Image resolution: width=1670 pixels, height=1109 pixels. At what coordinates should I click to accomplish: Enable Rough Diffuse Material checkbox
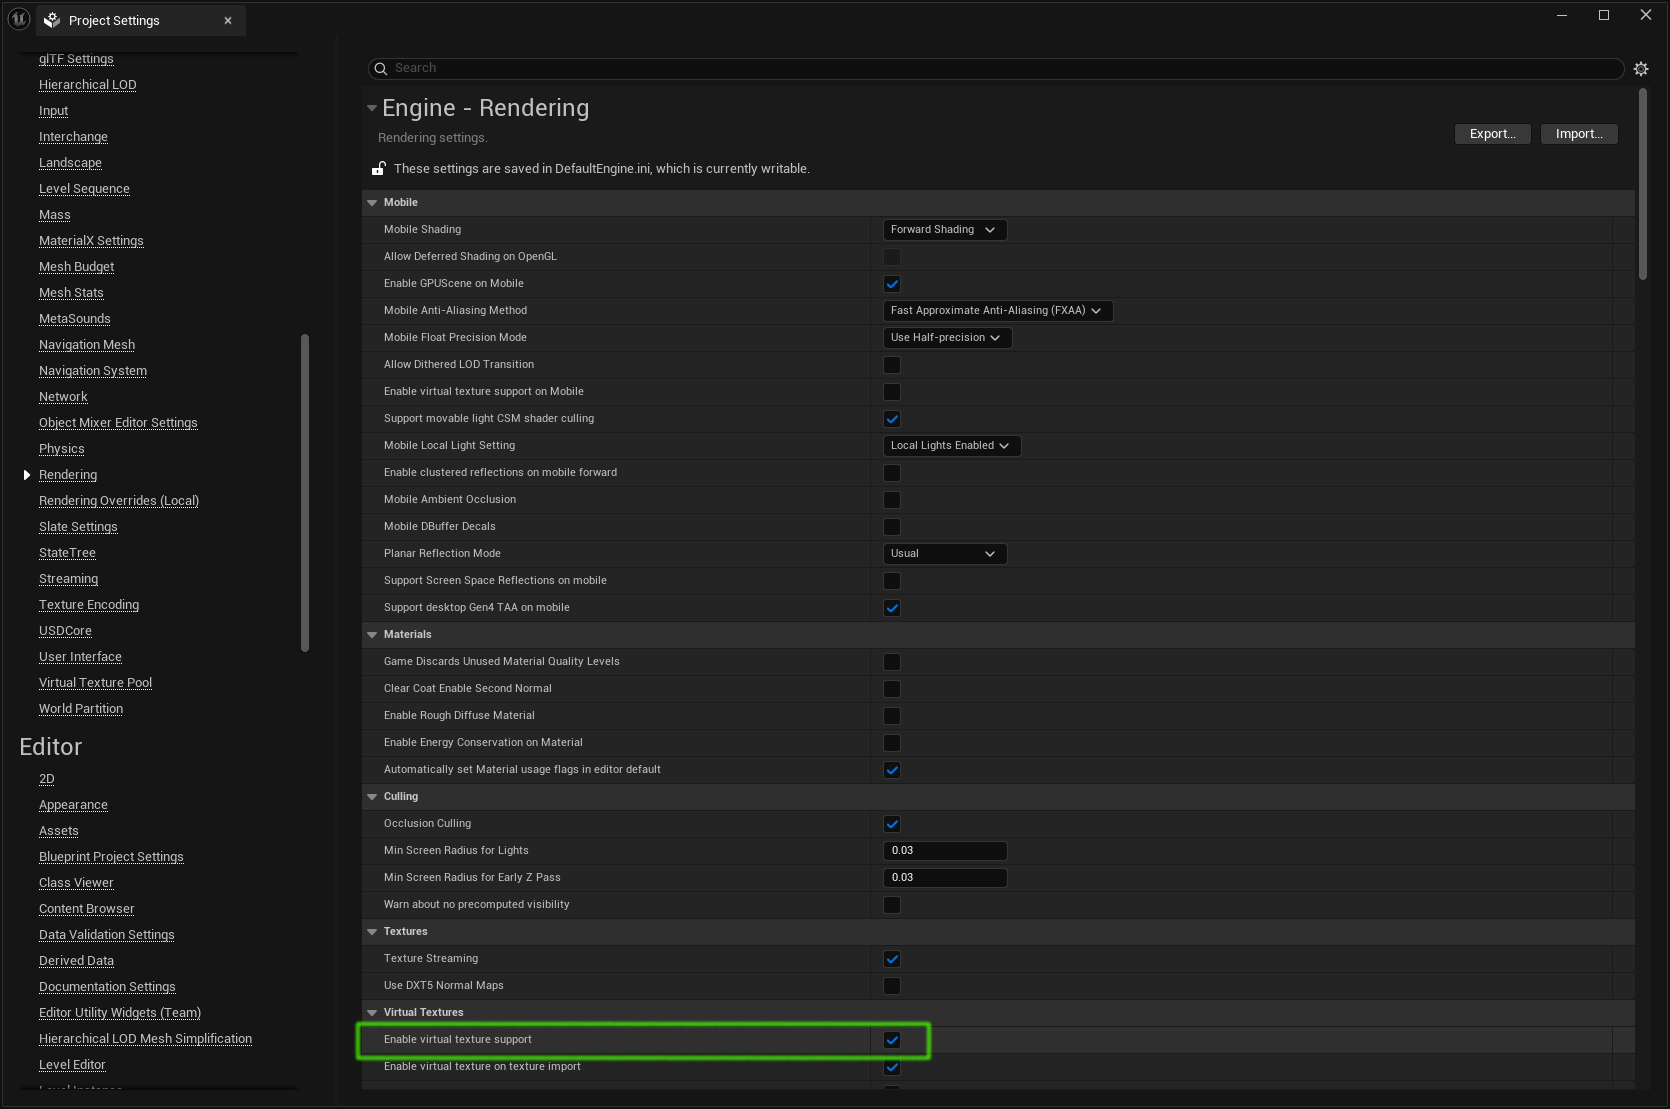click(x=892, y=716)
